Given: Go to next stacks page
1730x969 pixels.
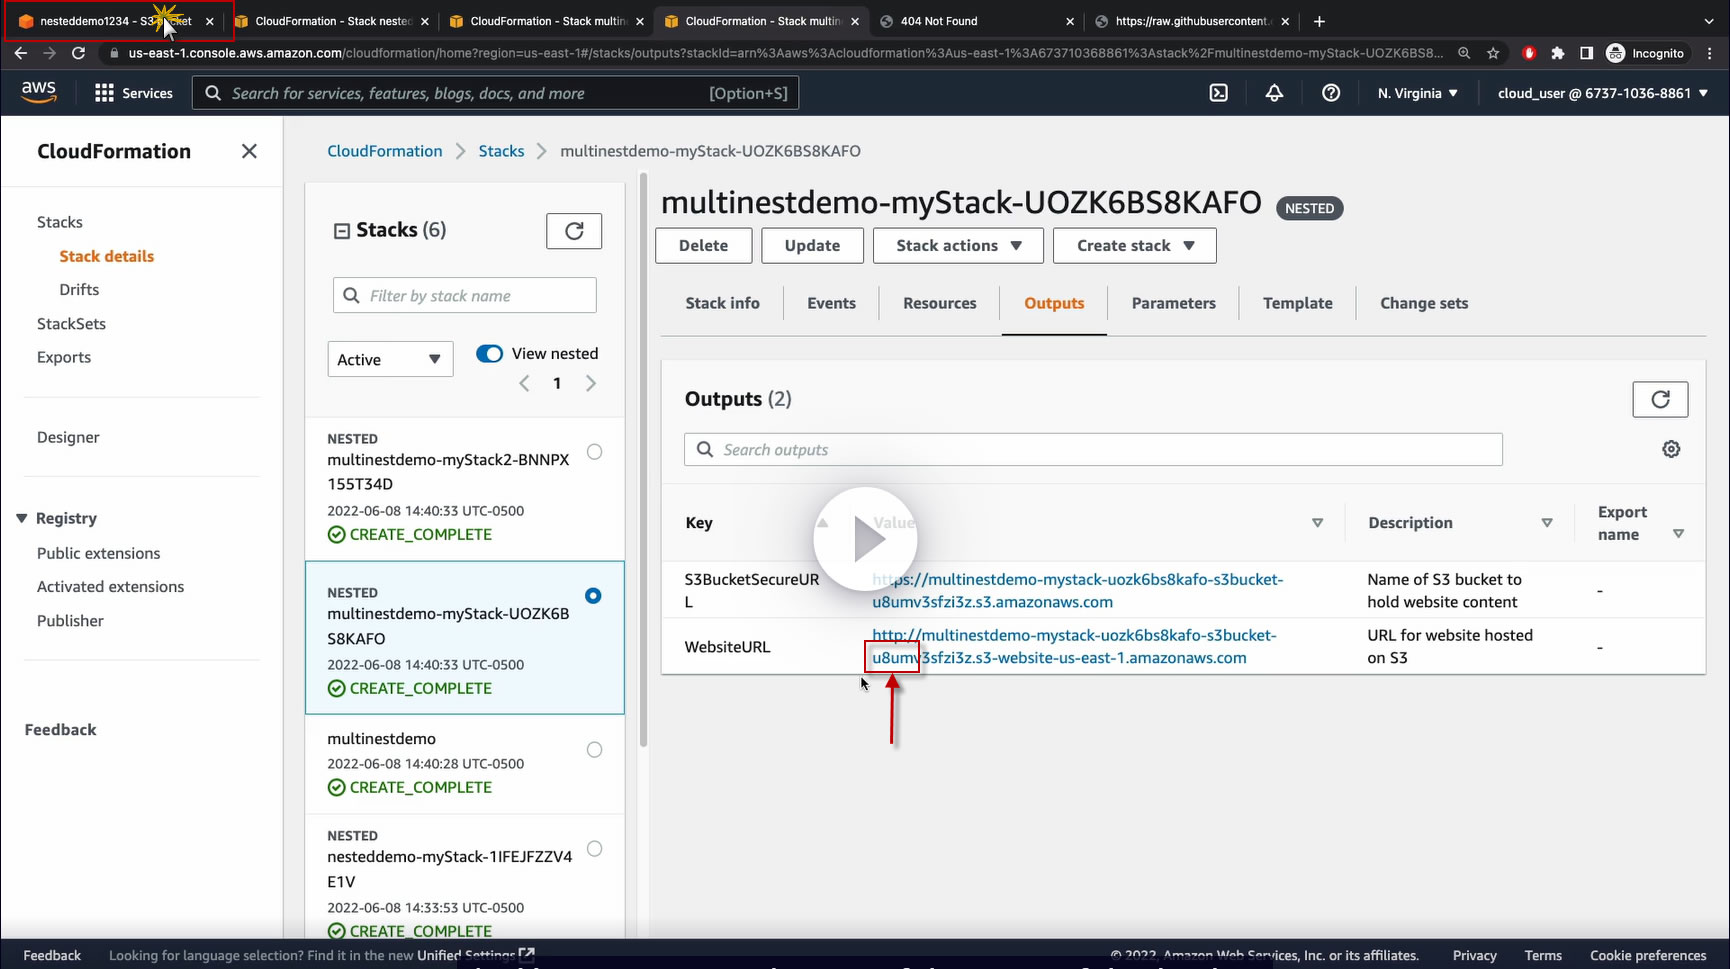Looking at the screenshot, I should (591, 383).
